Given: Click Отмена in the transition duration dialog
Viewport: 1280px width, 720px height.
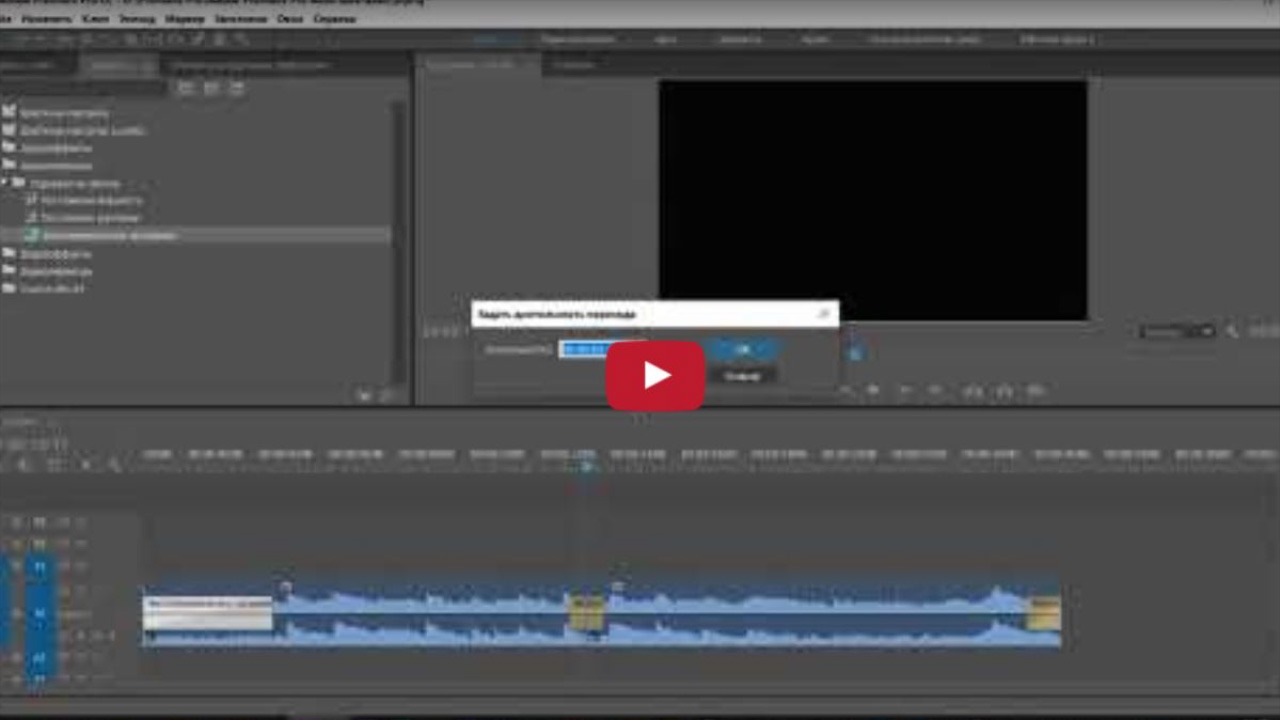Looking at the screenshot, I should point(742,376).
